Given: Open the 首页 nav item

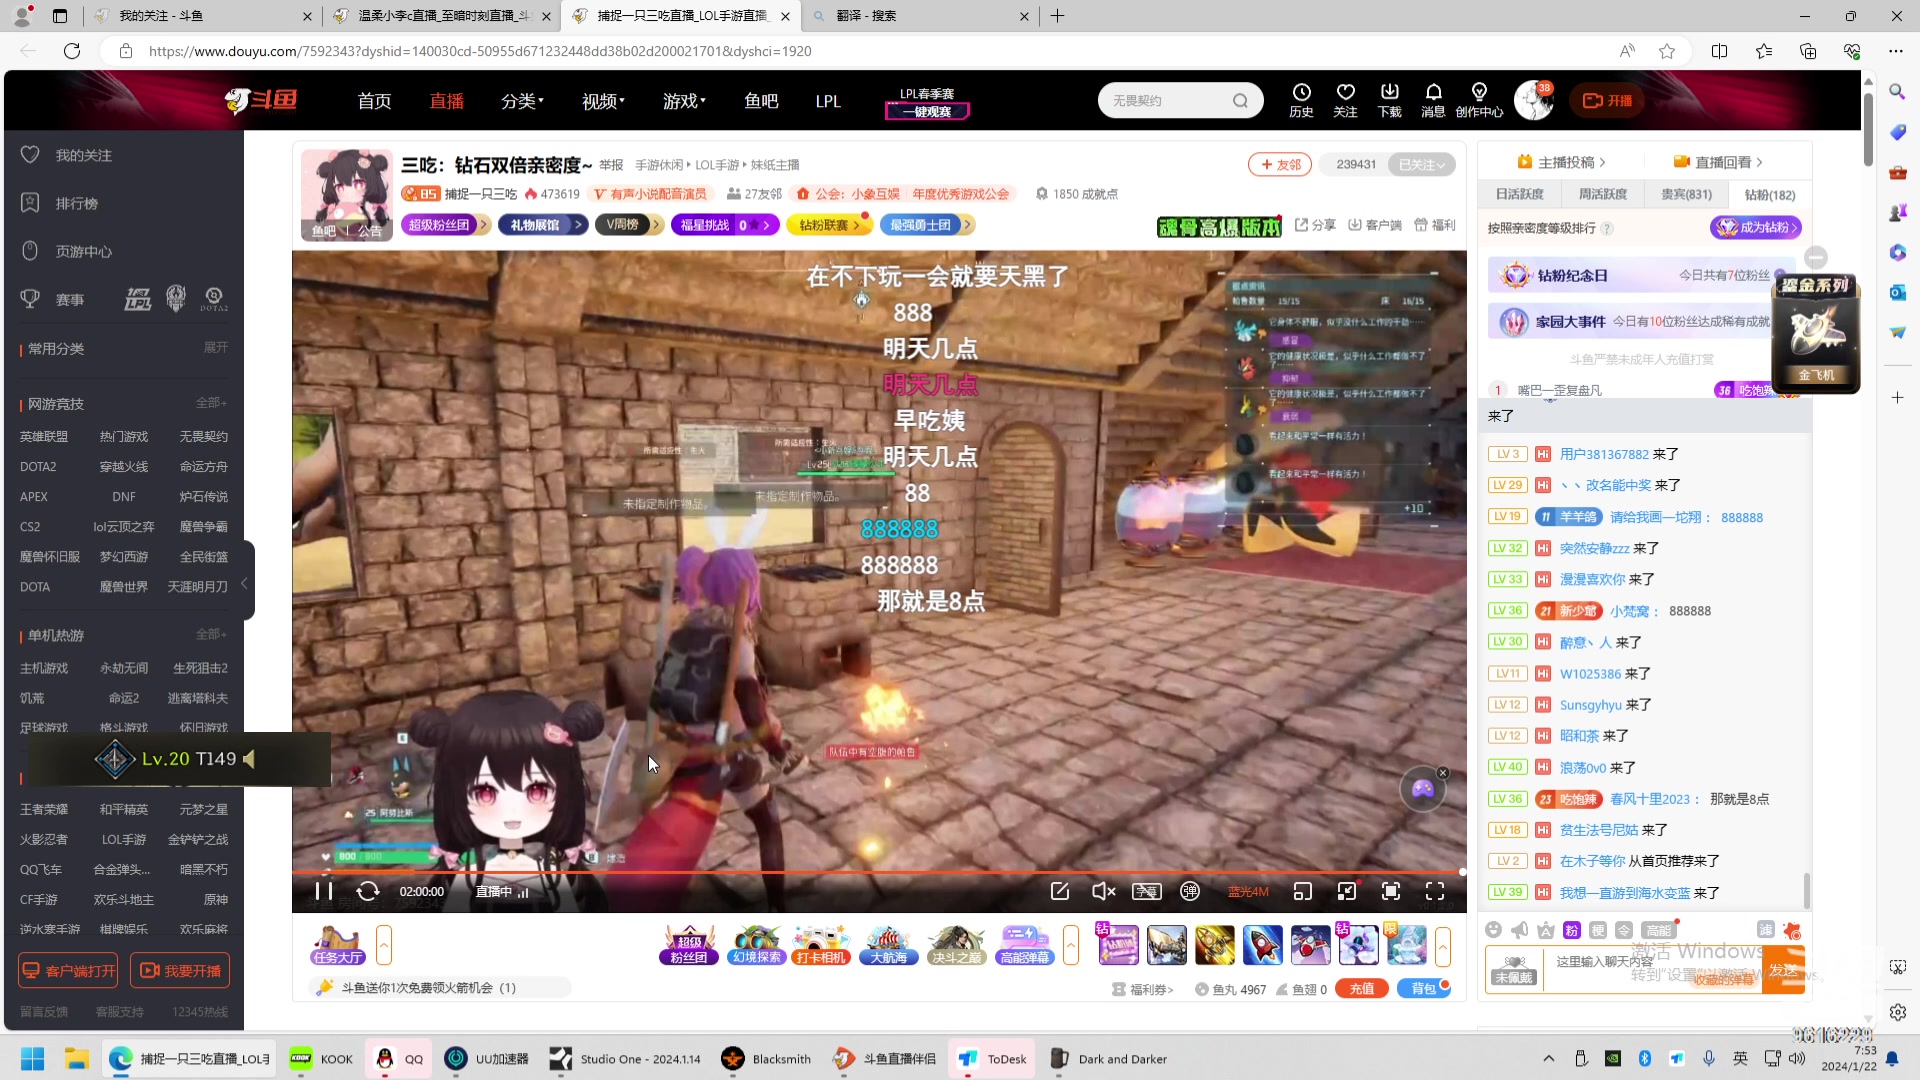Looking at the screenshot, I should coord(374,101).
